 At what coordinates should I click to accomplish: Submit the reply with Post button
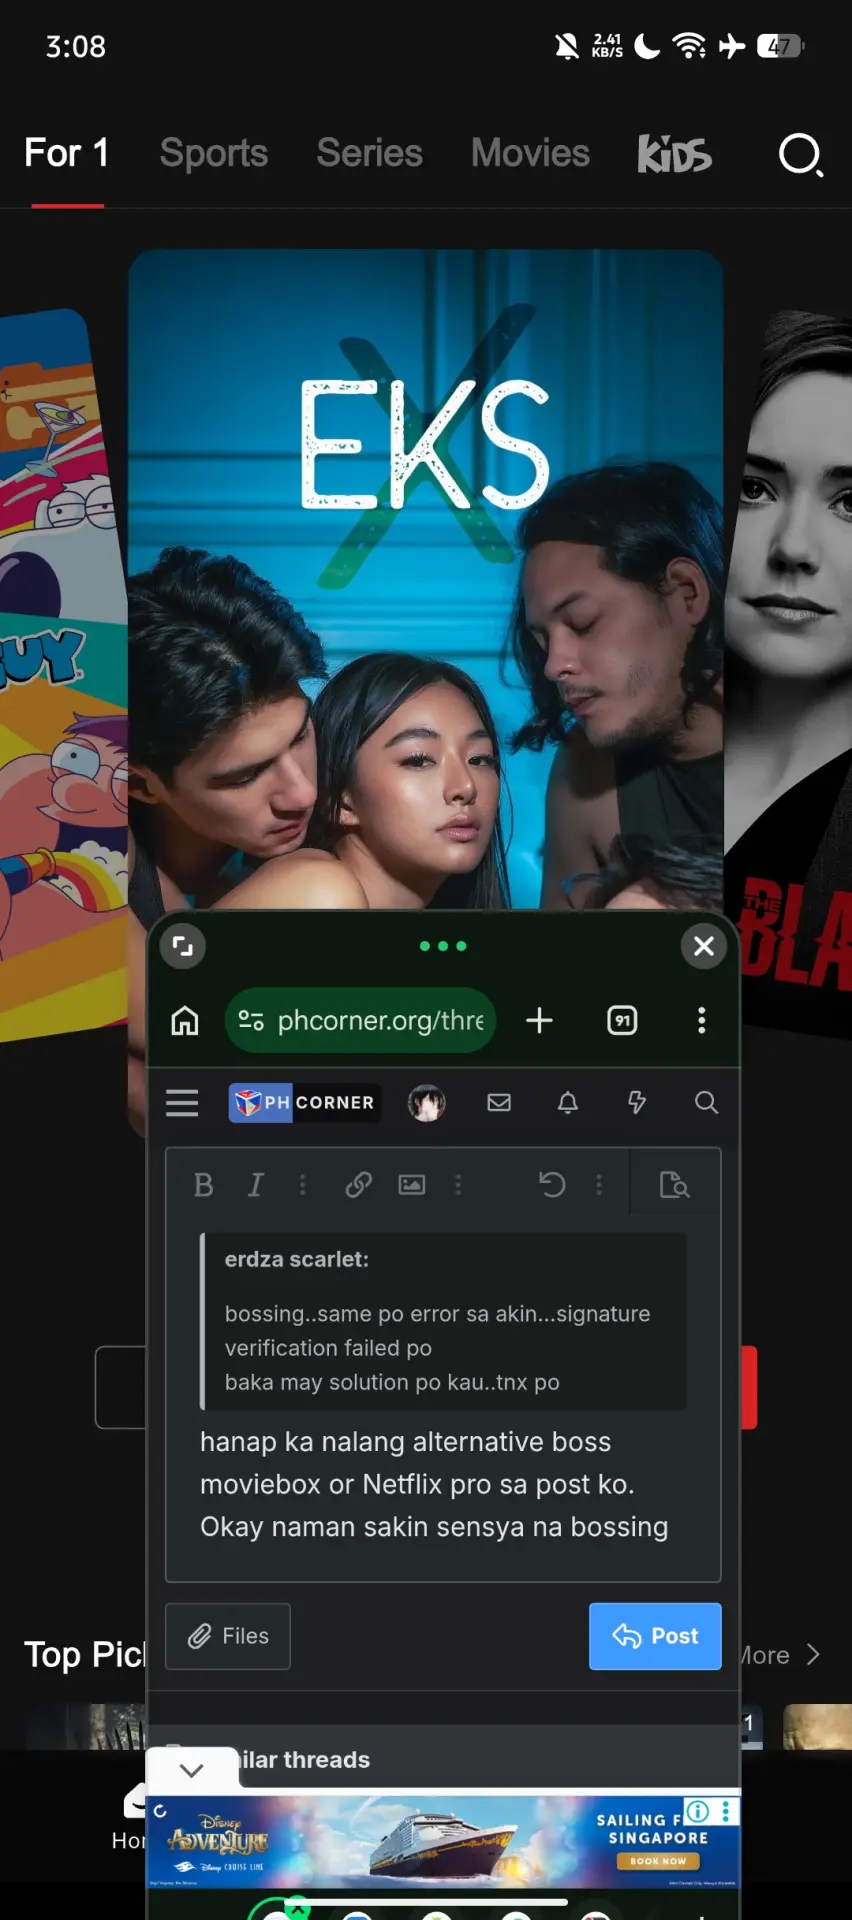coord(655,1636)
